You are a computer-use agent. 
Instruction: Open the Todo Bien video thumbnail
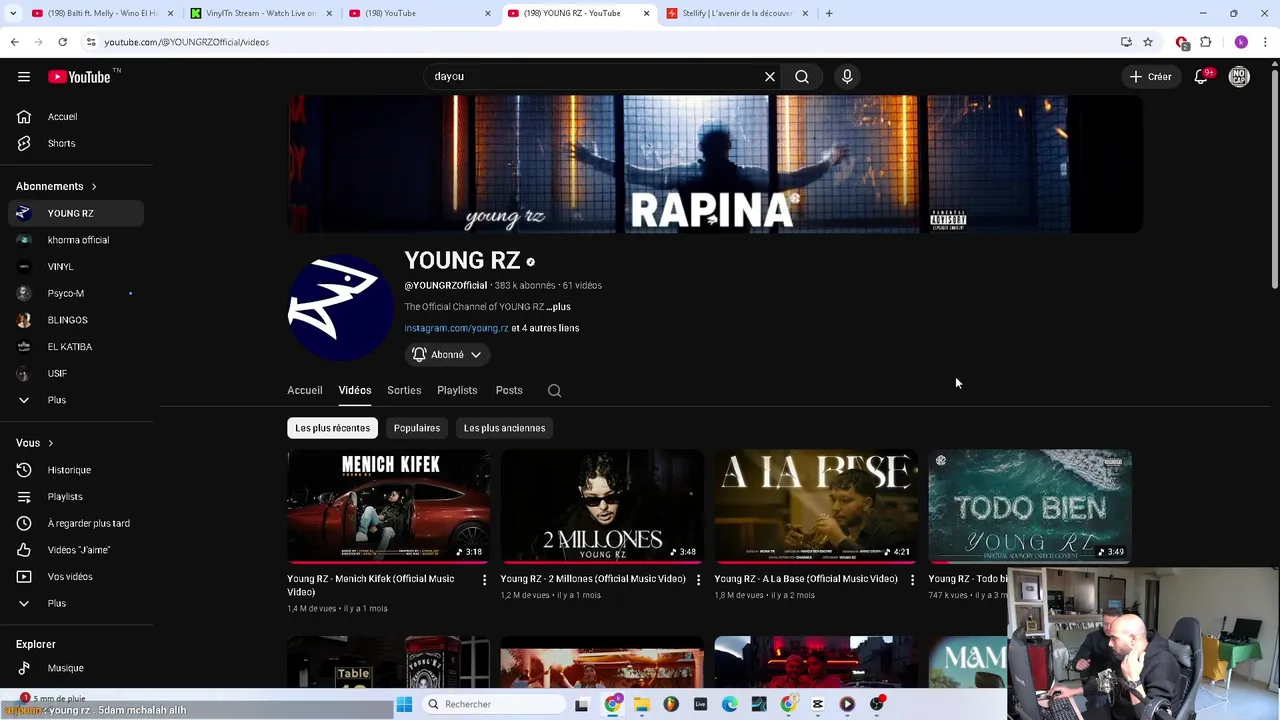coord(1030,506)
